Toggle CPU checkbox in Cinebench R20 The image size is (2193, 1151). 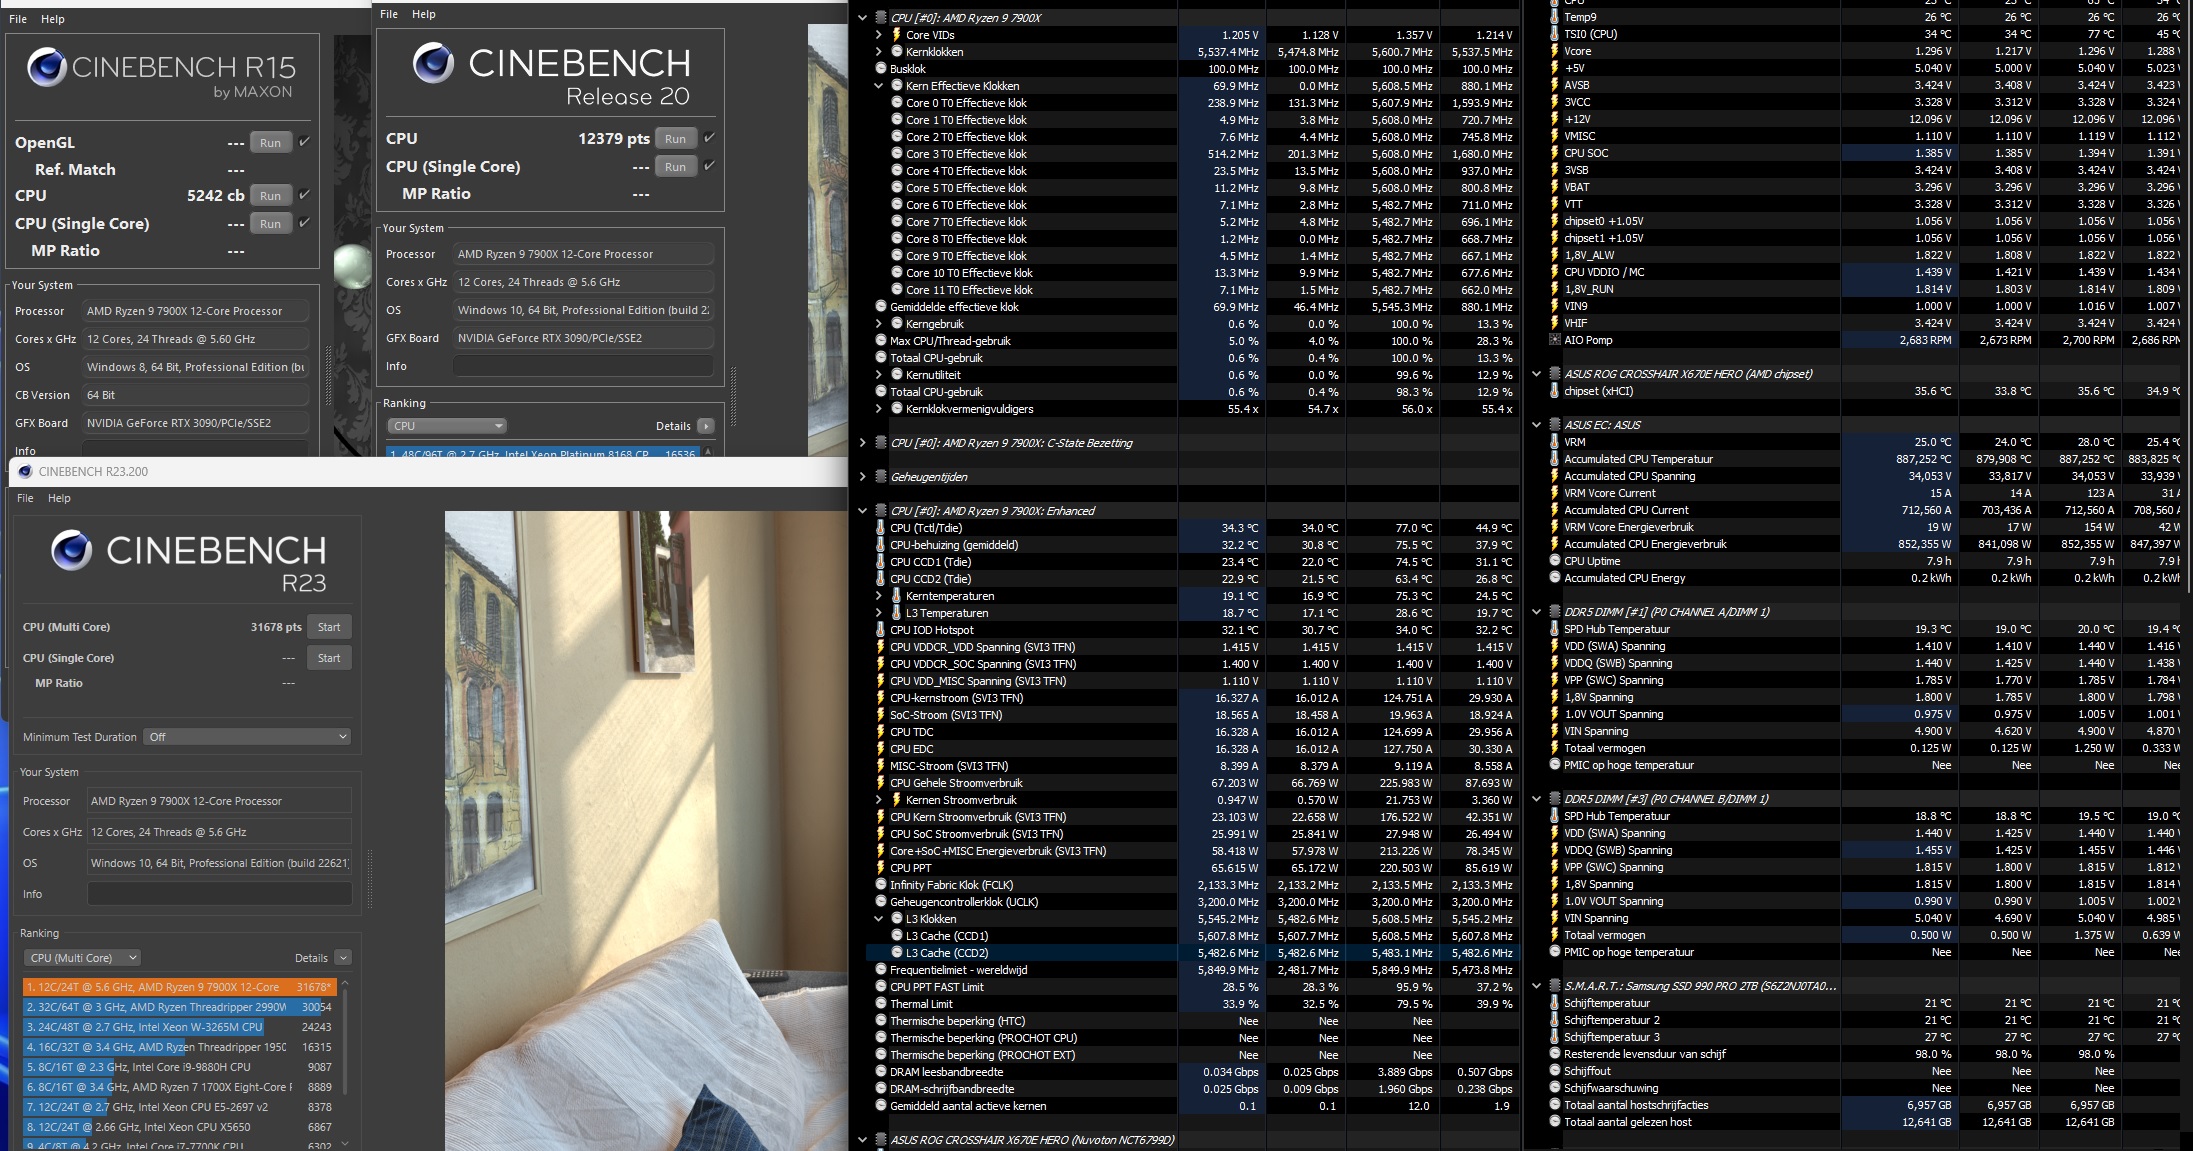tap(709, 138)
